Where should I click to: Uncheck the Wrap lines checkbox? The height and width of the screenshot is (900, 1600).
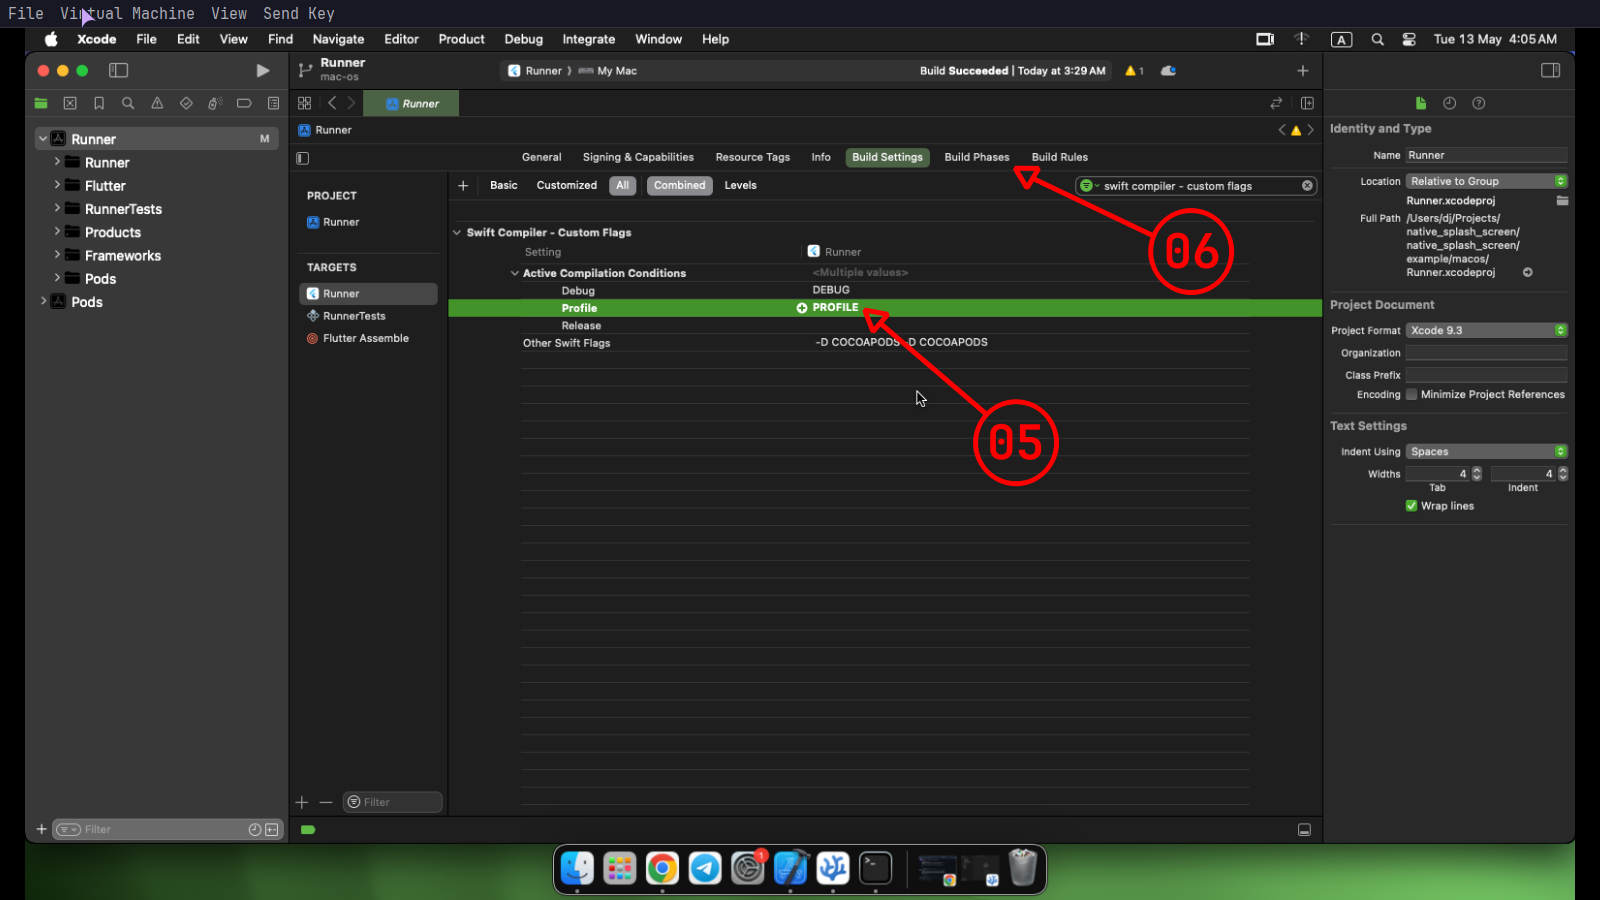pyautogui.click(x=1412, y=506)
